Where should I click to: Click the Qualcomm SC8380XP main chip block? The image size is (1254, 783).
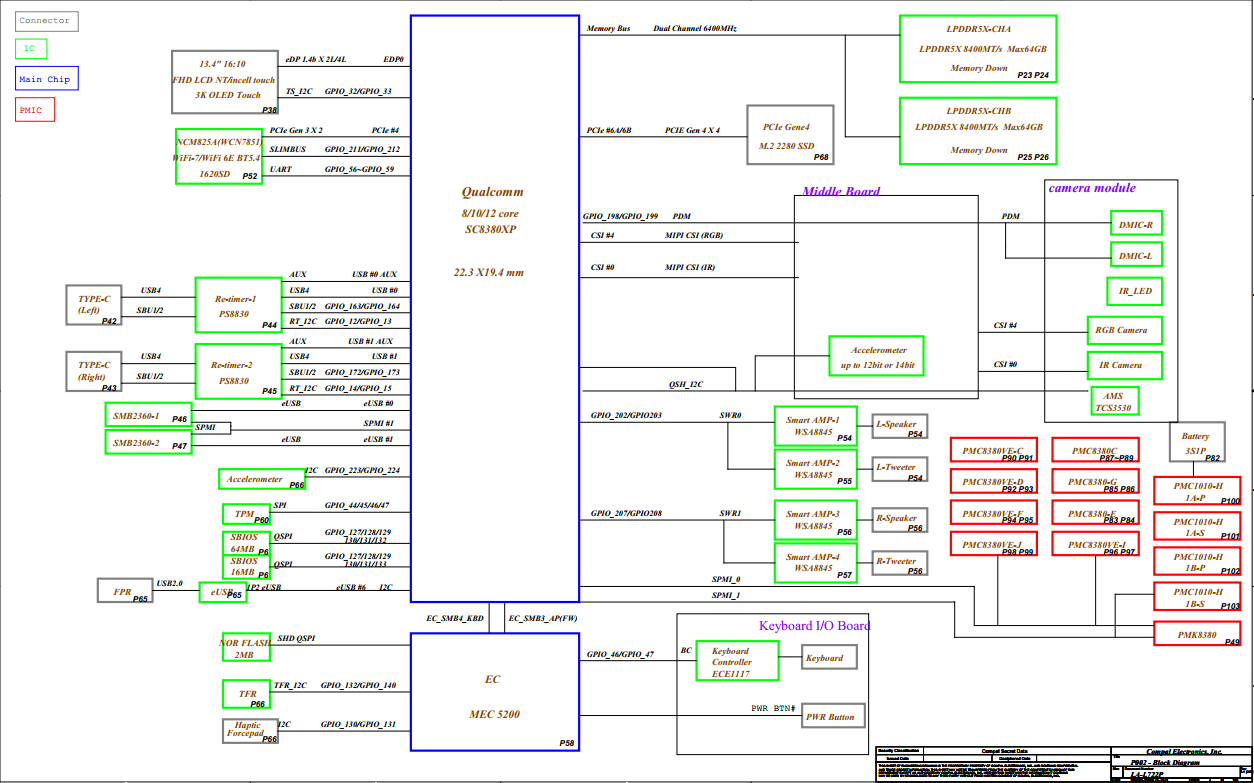pos(494,308)
